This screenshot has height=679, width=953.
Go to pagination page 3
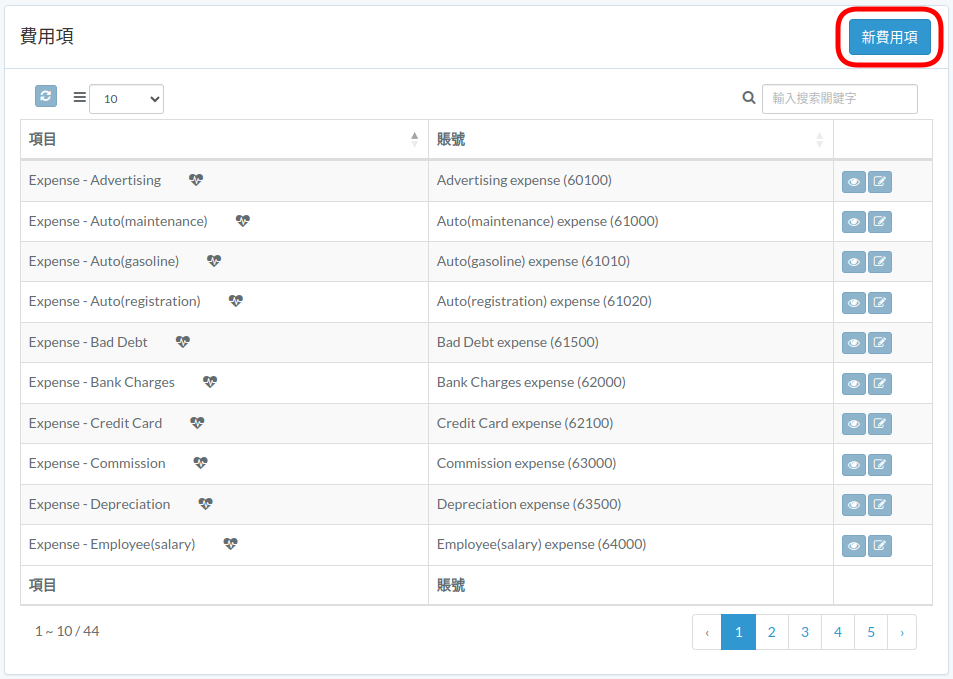click(x=805, y=632)
